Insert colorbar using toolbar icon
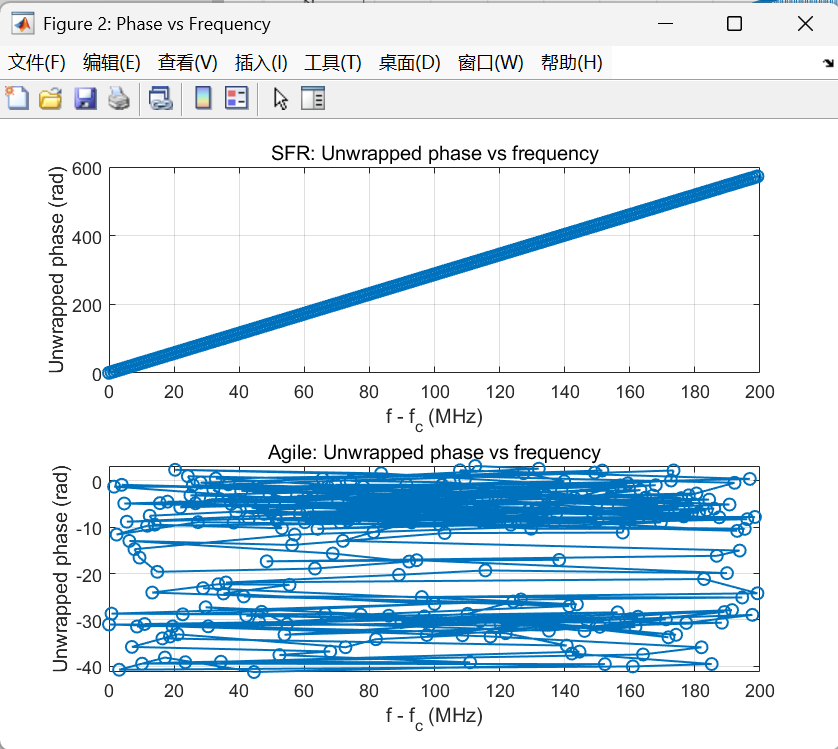Screen dimensions: 838x749 click(x=203, y=98)
